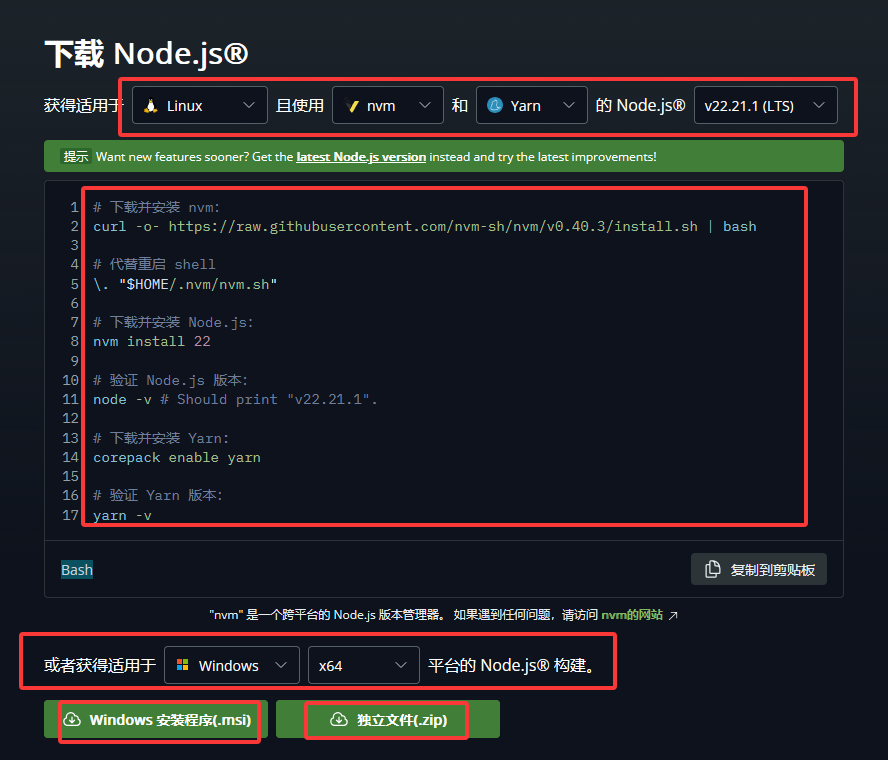The height and width of the screenshot is (760, 888).
Task: Click the Bash language label below the code
Action: (76, 568)
